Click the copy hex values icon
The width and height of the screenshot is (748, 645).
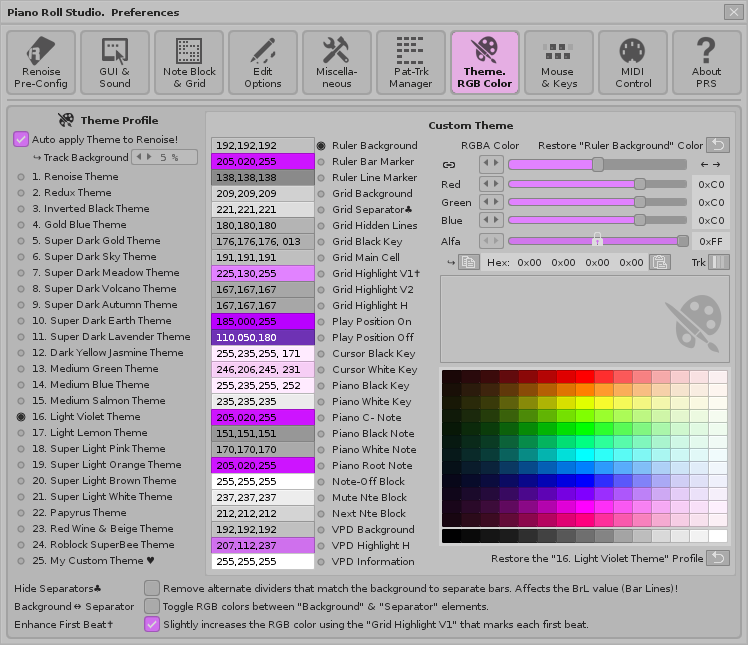[468, 262]
